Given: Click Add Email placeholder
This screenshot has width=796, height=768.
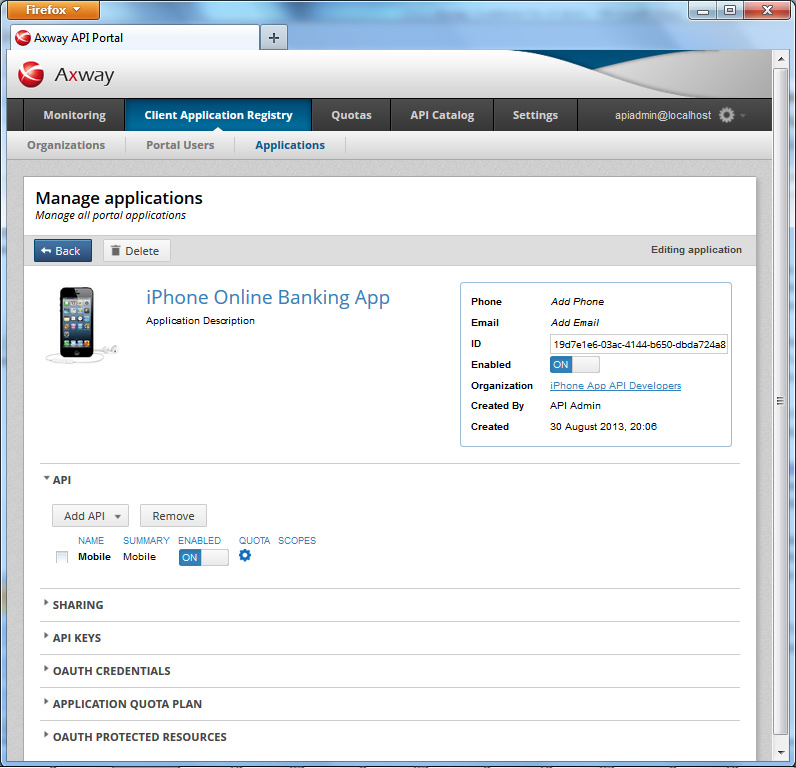Looking at the screenshot, I should point(575,322).
